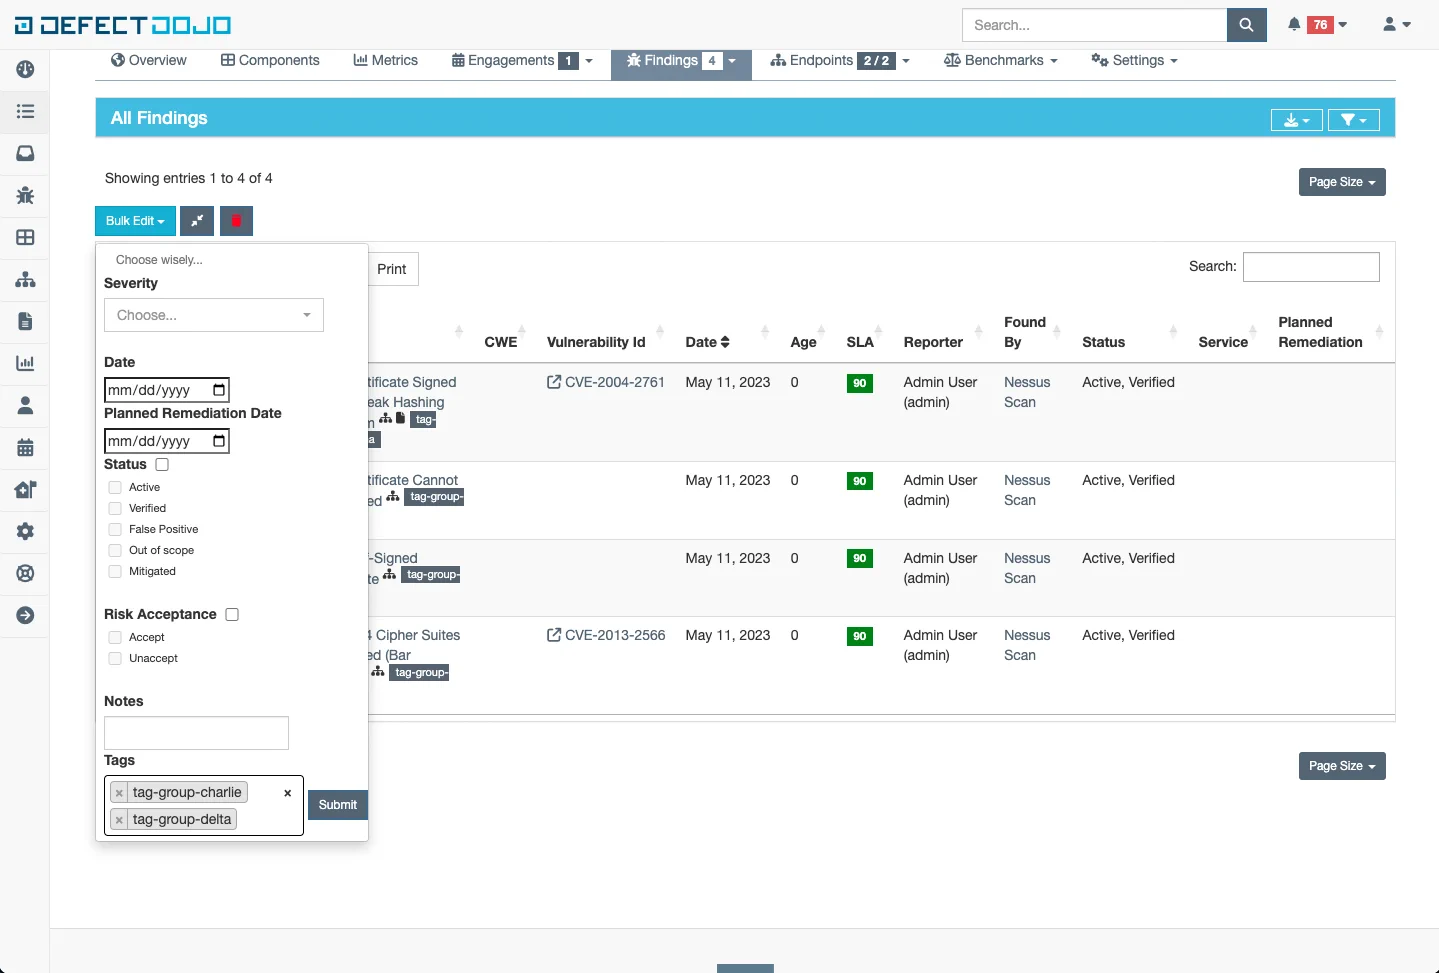Open the inbox engagements sidebar icon

[25, 153]
